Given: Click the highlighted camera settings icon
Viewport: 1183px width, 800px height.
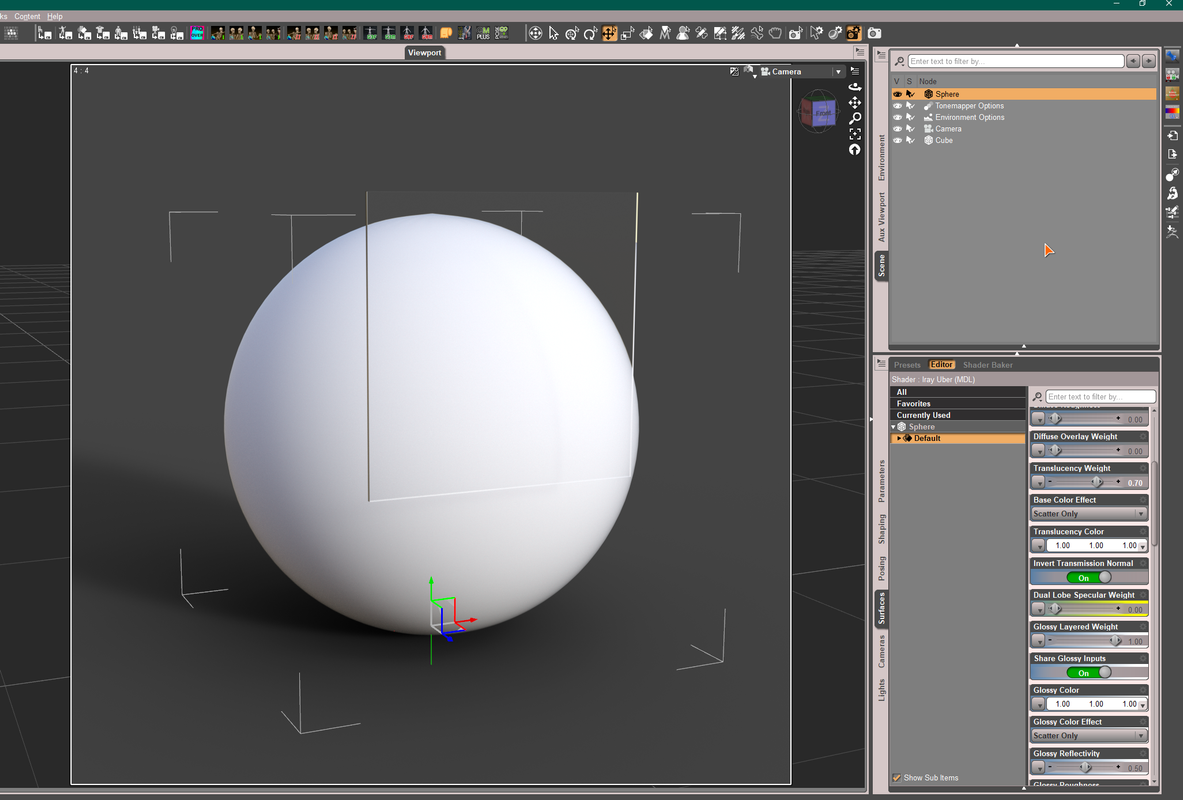Looking at the screenshot, I should 853,33.
